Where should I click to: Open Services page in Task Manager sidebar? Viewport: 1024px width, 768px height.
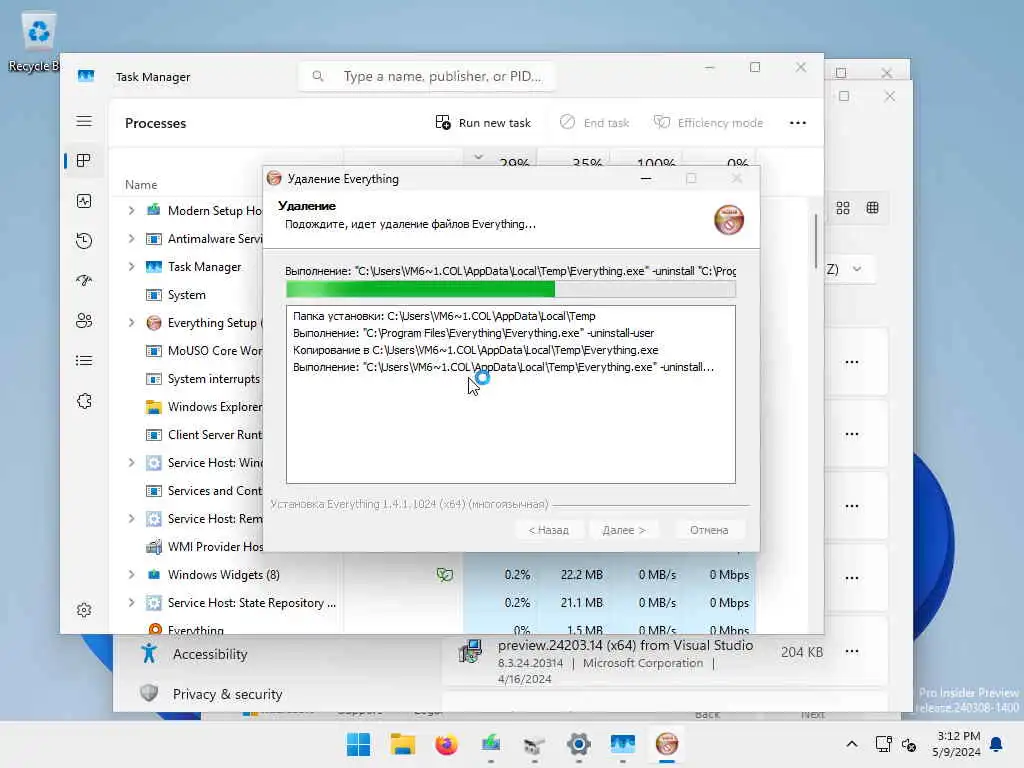pyautogui.click(x=84, y=401)
